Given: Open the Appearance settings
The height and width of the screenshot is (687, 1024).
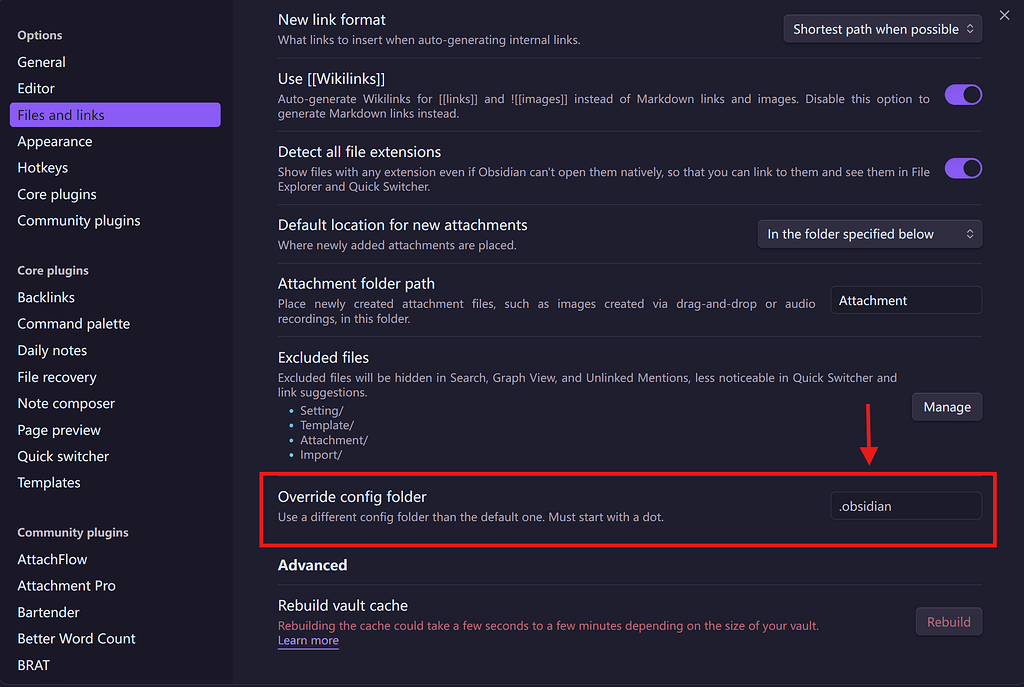Looking at the screenshot, I should pos(54,141).
